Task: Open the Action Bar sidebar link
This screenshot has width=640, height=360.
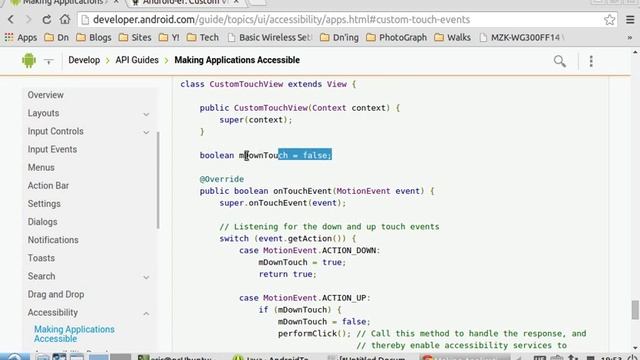Action: point(48,186)
